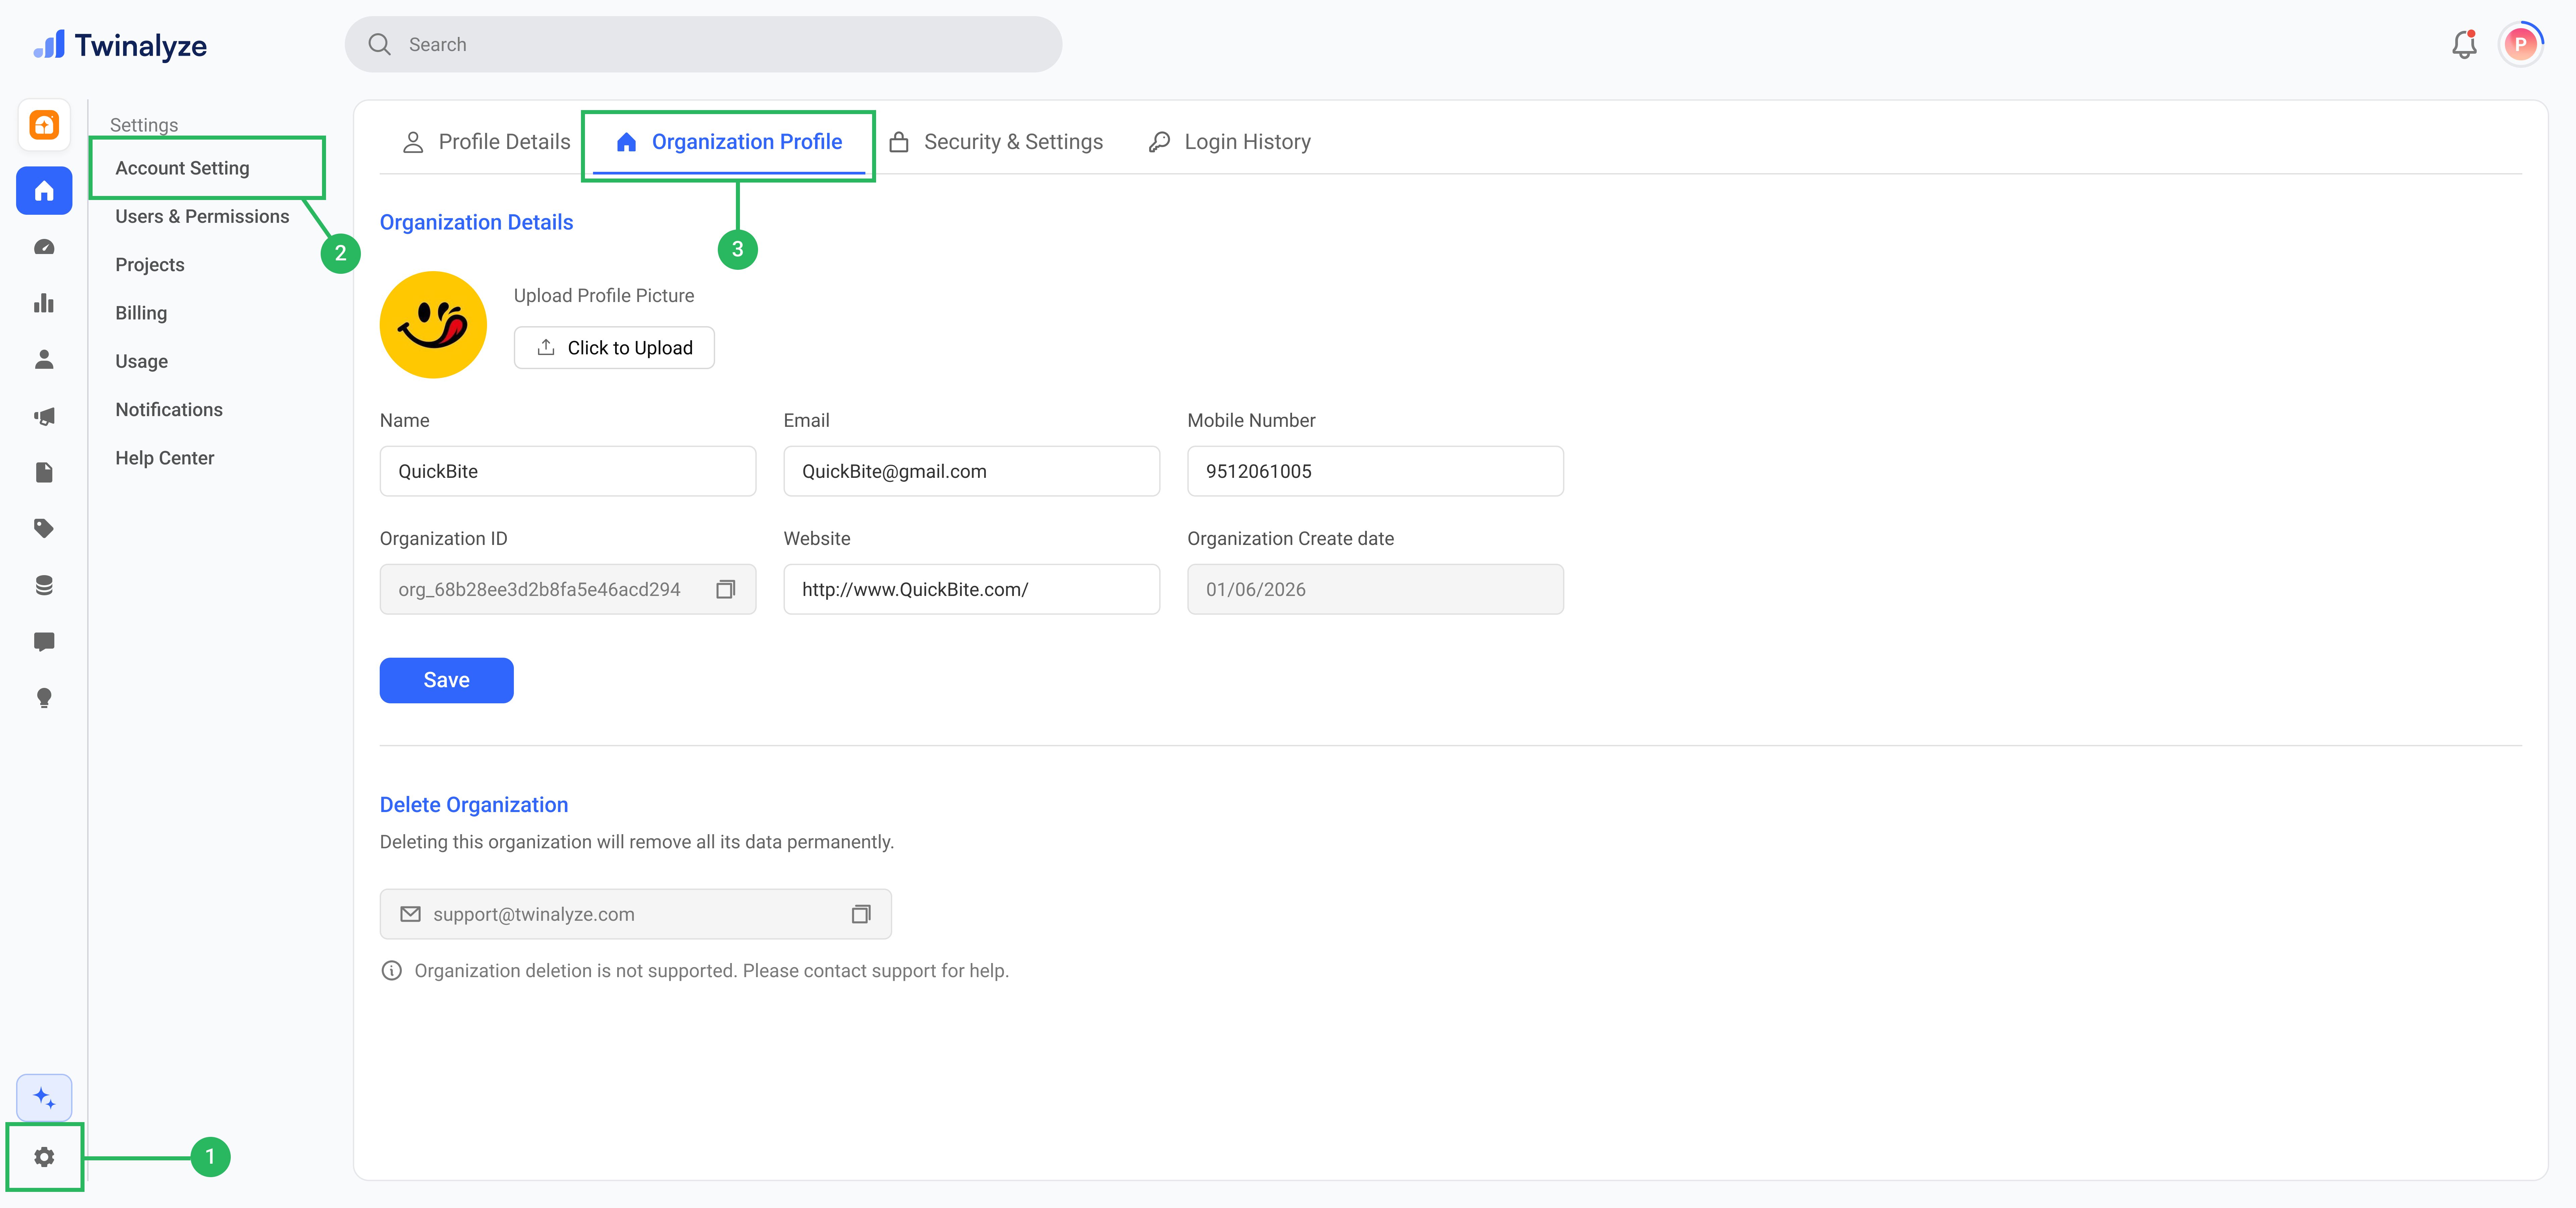Open Security & Settings tab
Image resolution: width=2576 pixels, height=1208 pixels.
point(996,142)
